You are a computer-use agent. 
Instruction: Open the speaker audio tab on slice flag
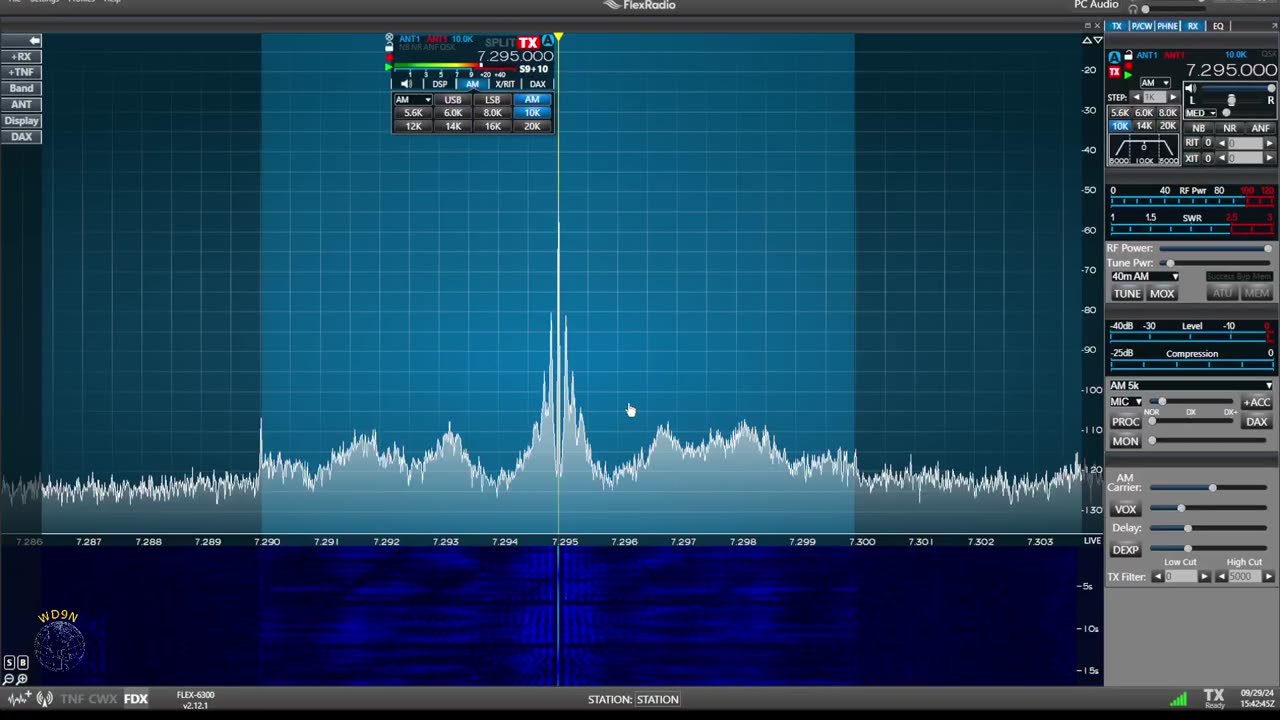[x=405, y=84]
